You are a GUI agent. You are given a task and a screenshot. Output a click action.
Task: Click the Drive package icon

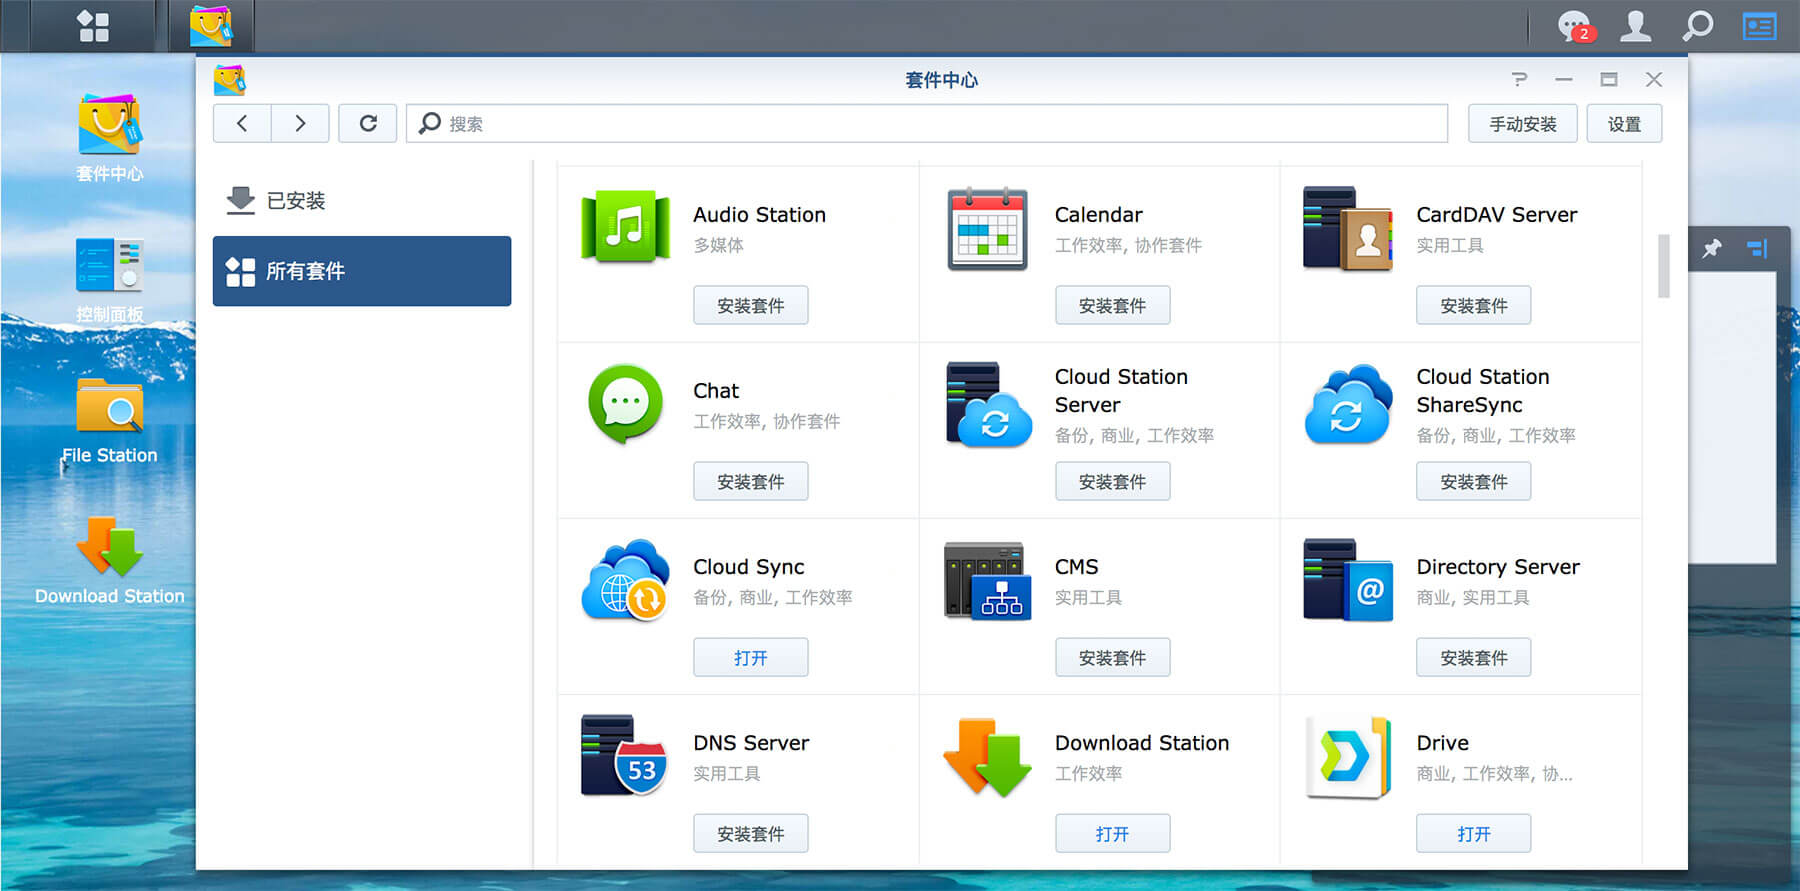point(1348,757)
